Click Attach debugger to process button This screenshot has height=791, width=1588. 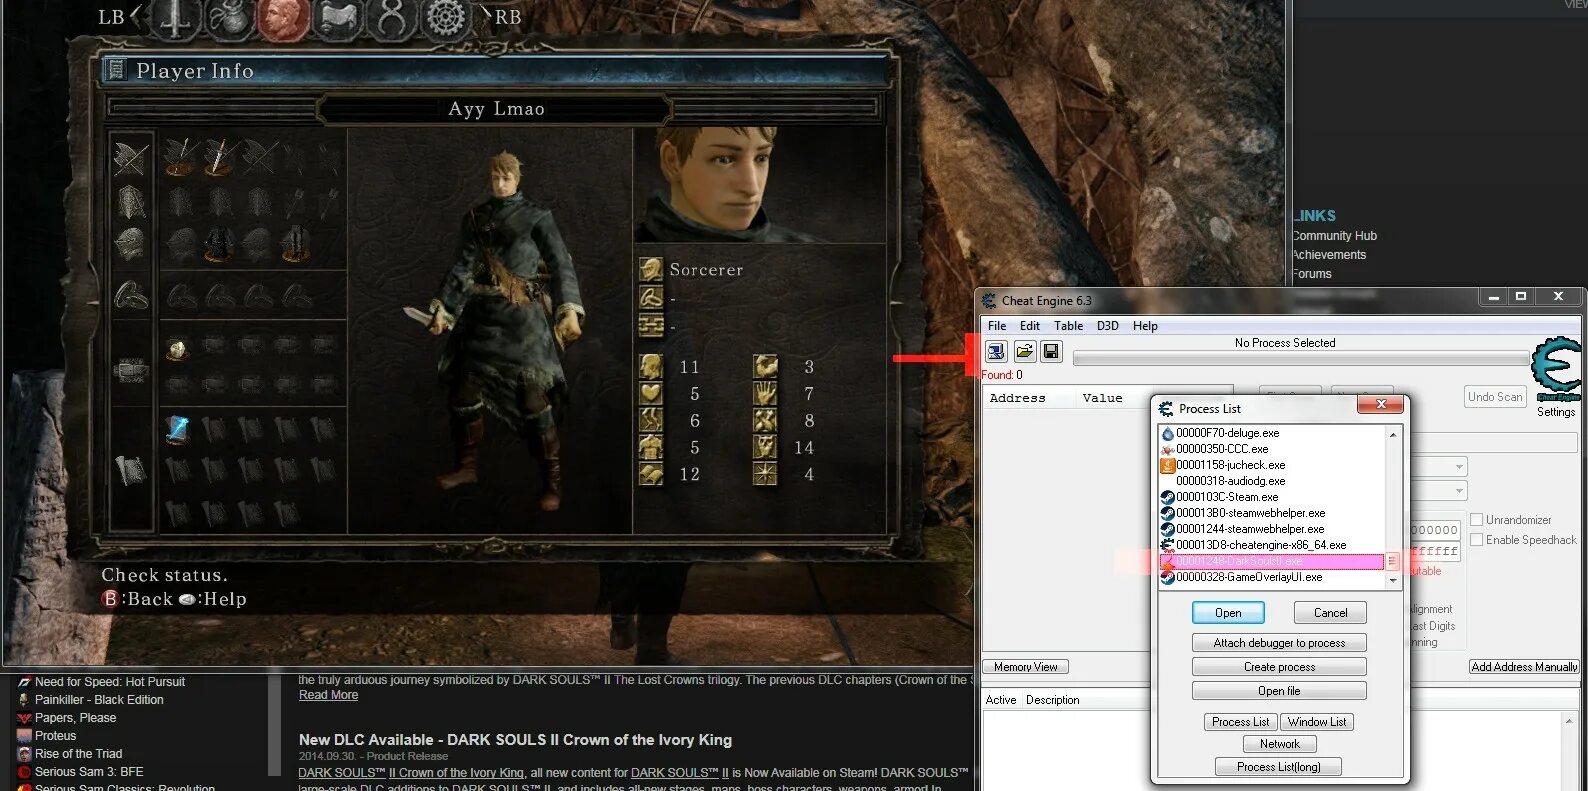1279,643
